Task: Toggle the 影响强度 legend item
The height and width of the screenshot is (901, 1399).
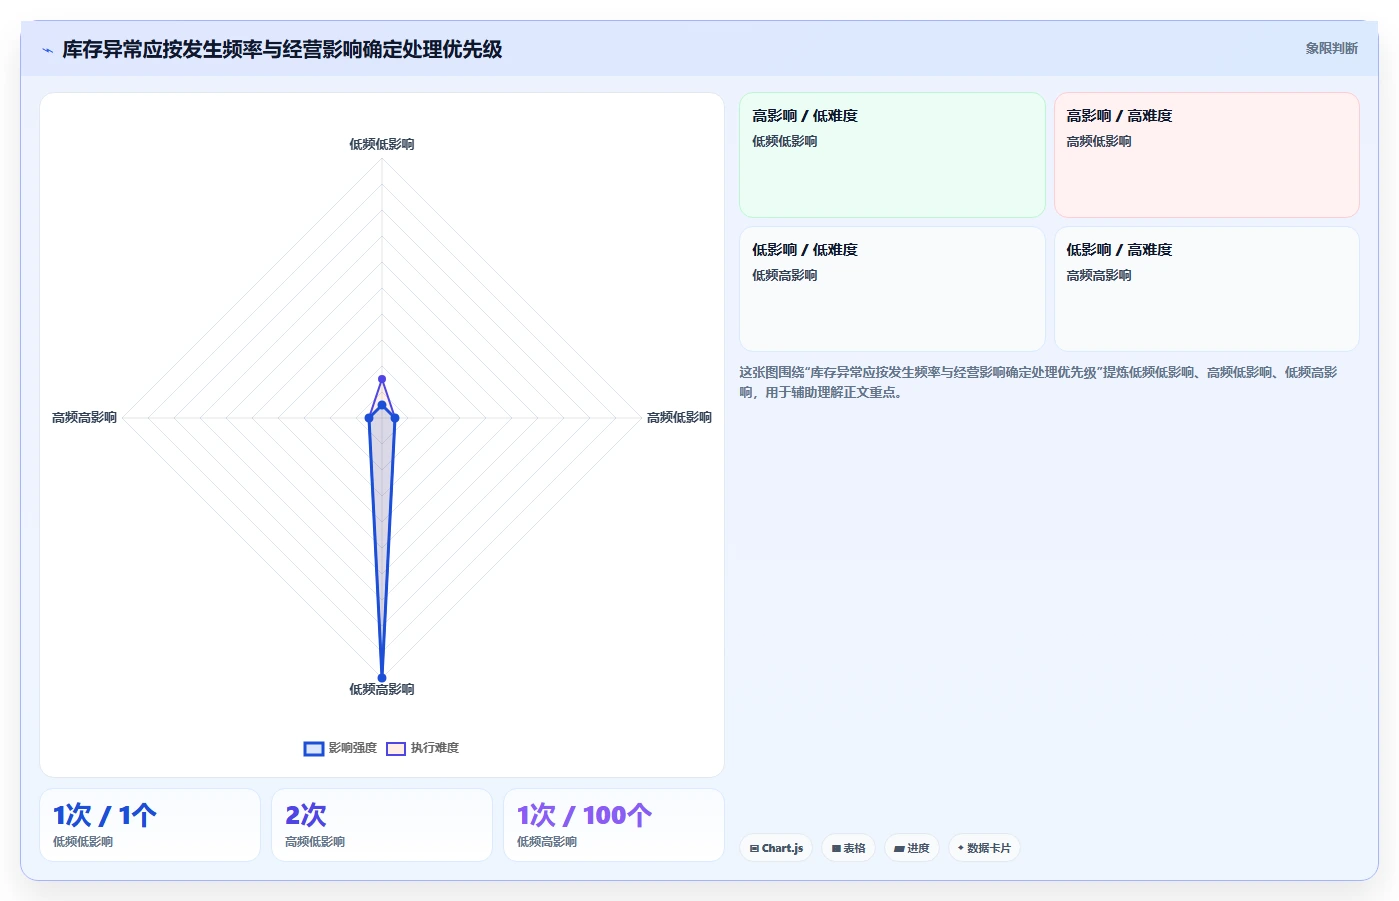Action: click(340, 748)
